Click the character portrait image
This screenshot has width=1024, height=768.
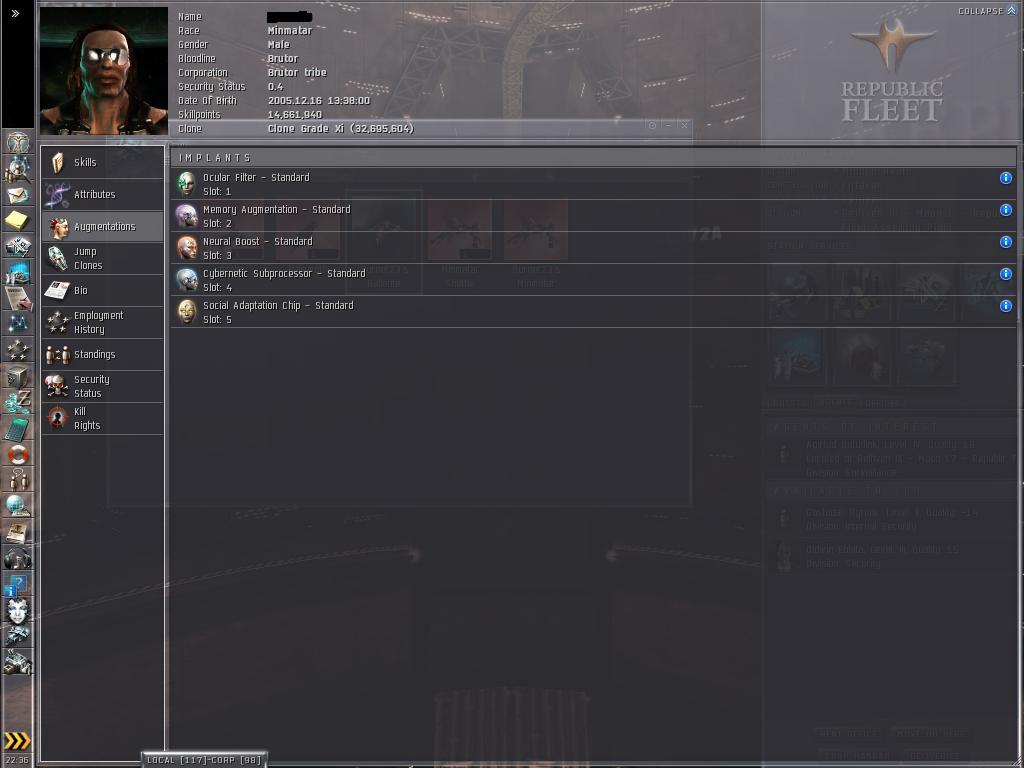point(104,71)
